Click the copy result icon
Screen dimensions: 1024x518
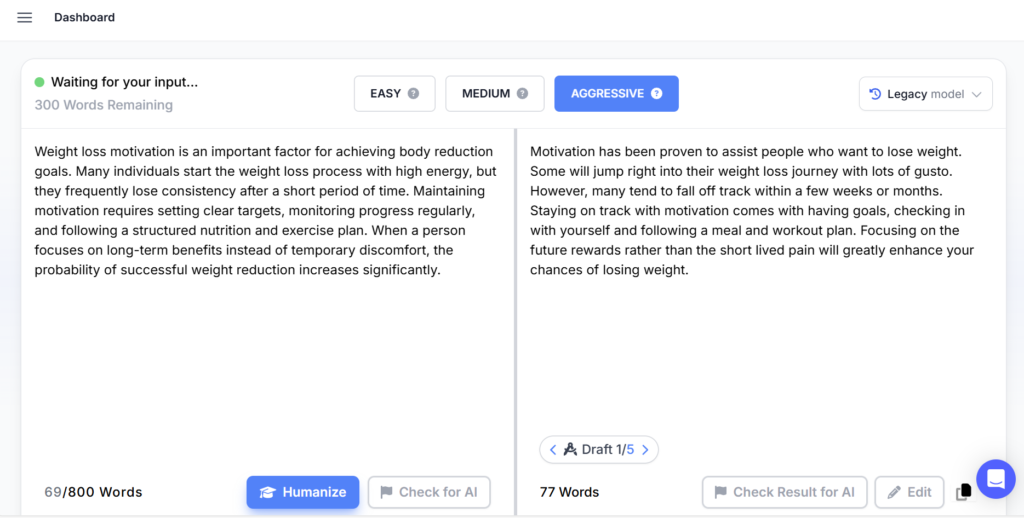coord(963,492)
